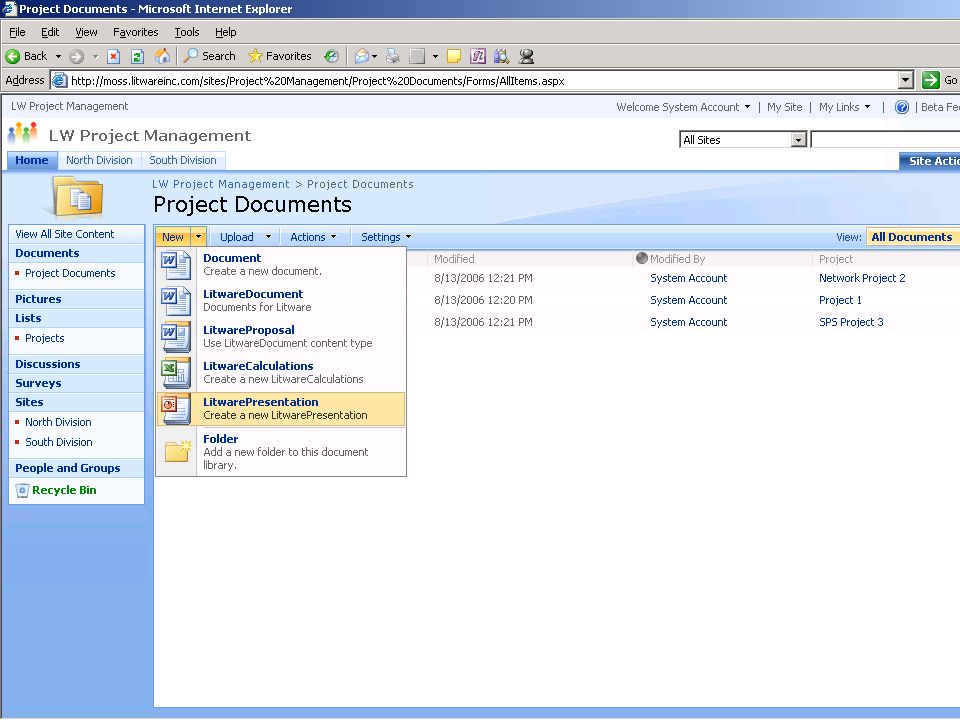Go to the browser Home page icon
This screenshot has height=720, width=960.
pos(162,56)
